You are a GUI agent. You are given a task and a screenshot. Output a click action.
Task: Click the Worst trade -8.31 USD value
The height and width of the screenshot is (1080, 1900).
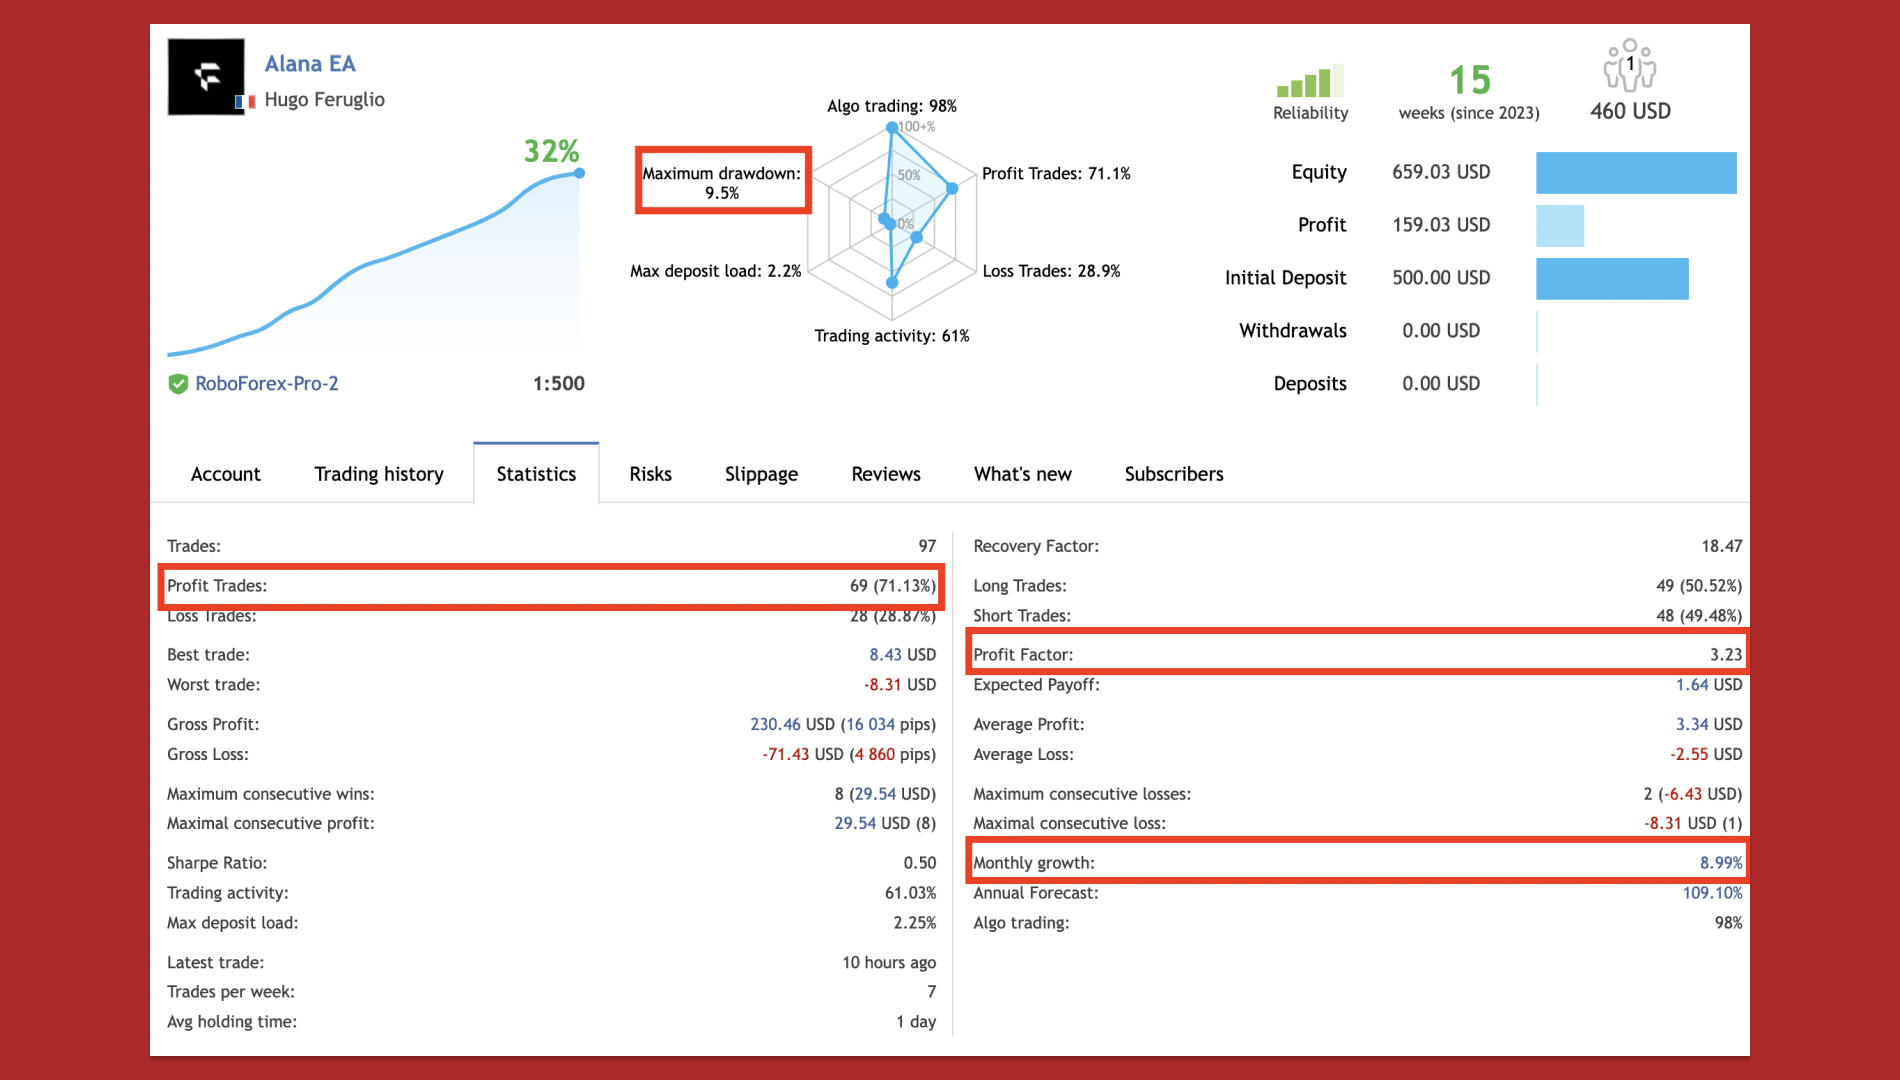900,685
